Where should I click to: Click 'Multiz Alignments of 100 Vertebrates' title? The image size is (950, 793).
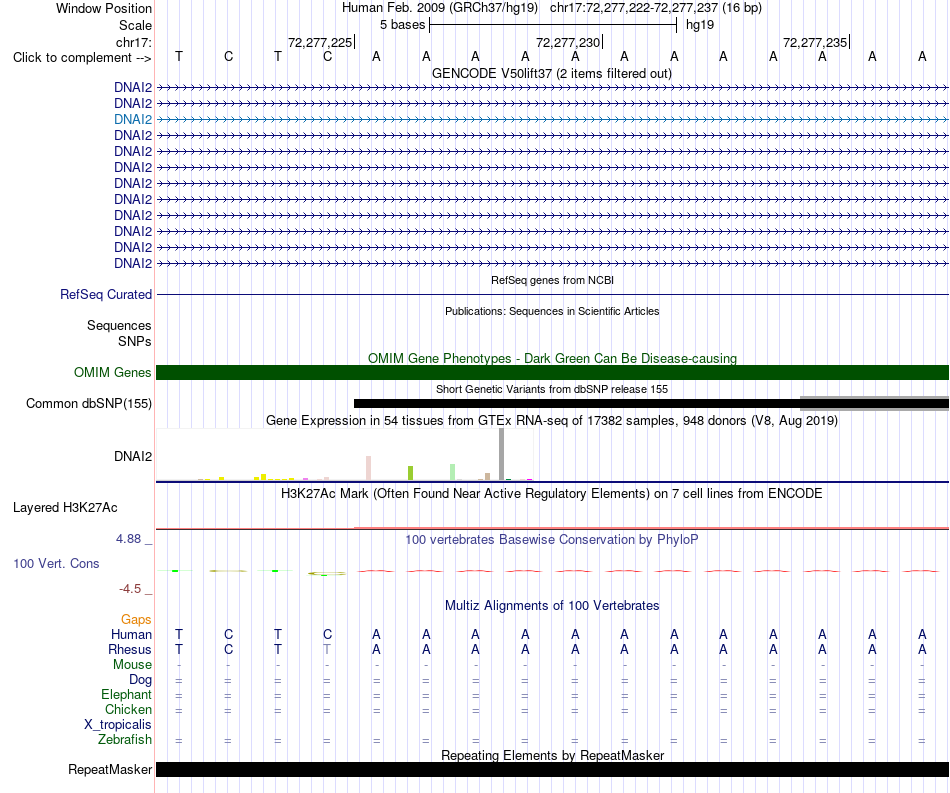point(552,605)
